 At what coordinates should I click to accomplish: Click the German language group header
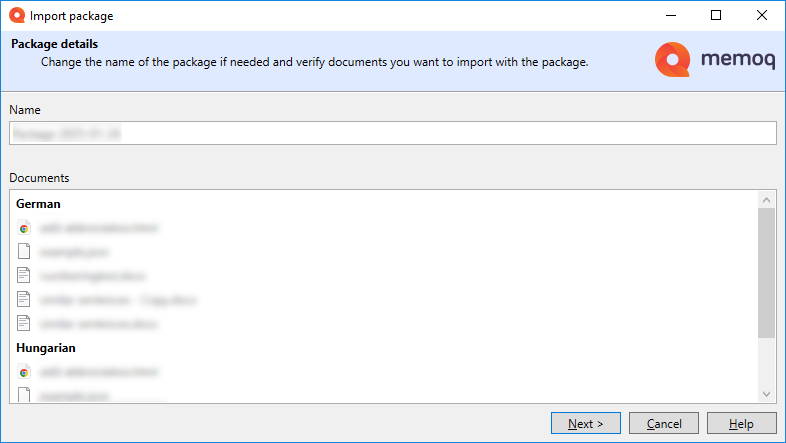click(38, 204)
